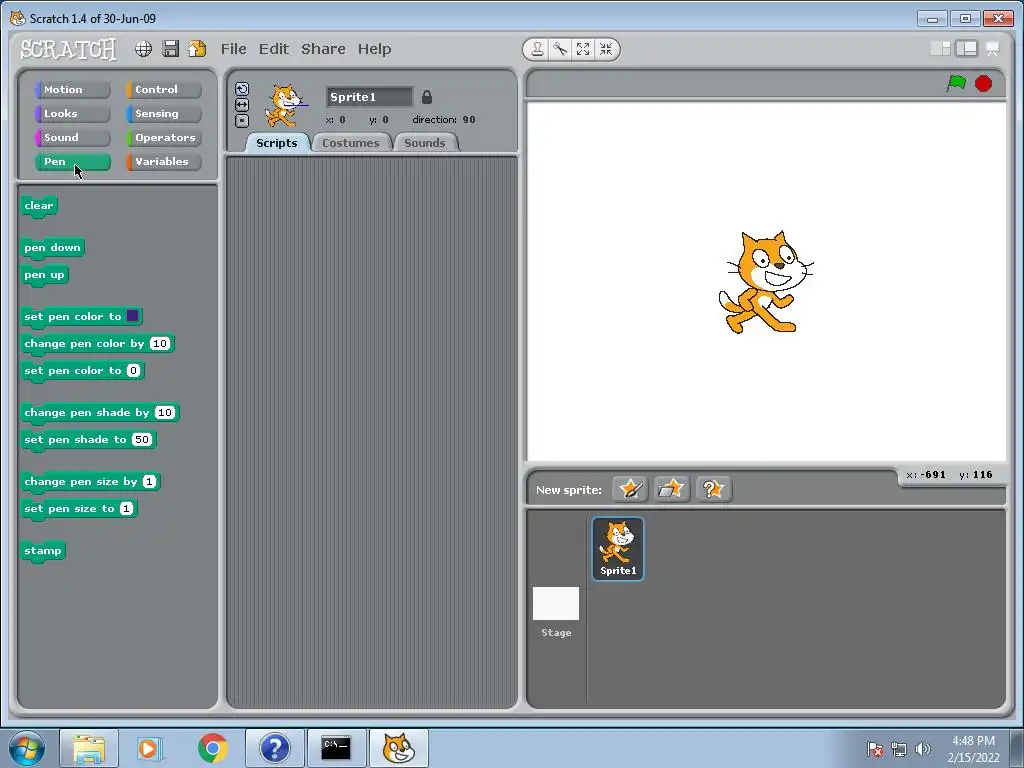Choose new sprite from file

pyautogui.click(x=671, y=489)
